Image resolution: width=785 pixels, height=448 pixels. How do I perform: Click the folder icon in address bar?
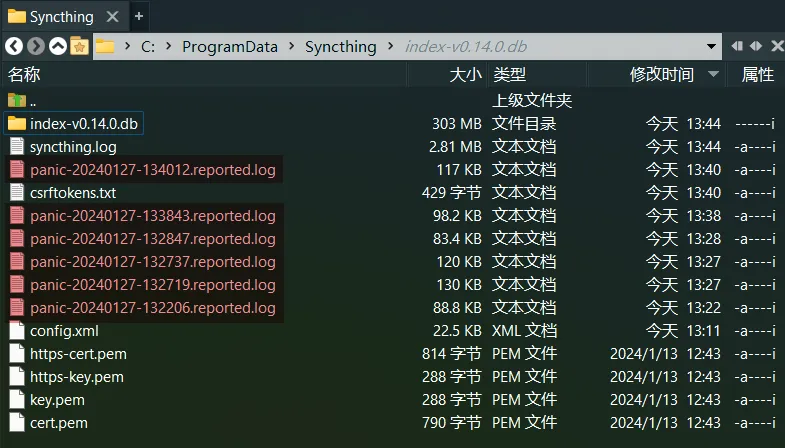pos(105,46)
